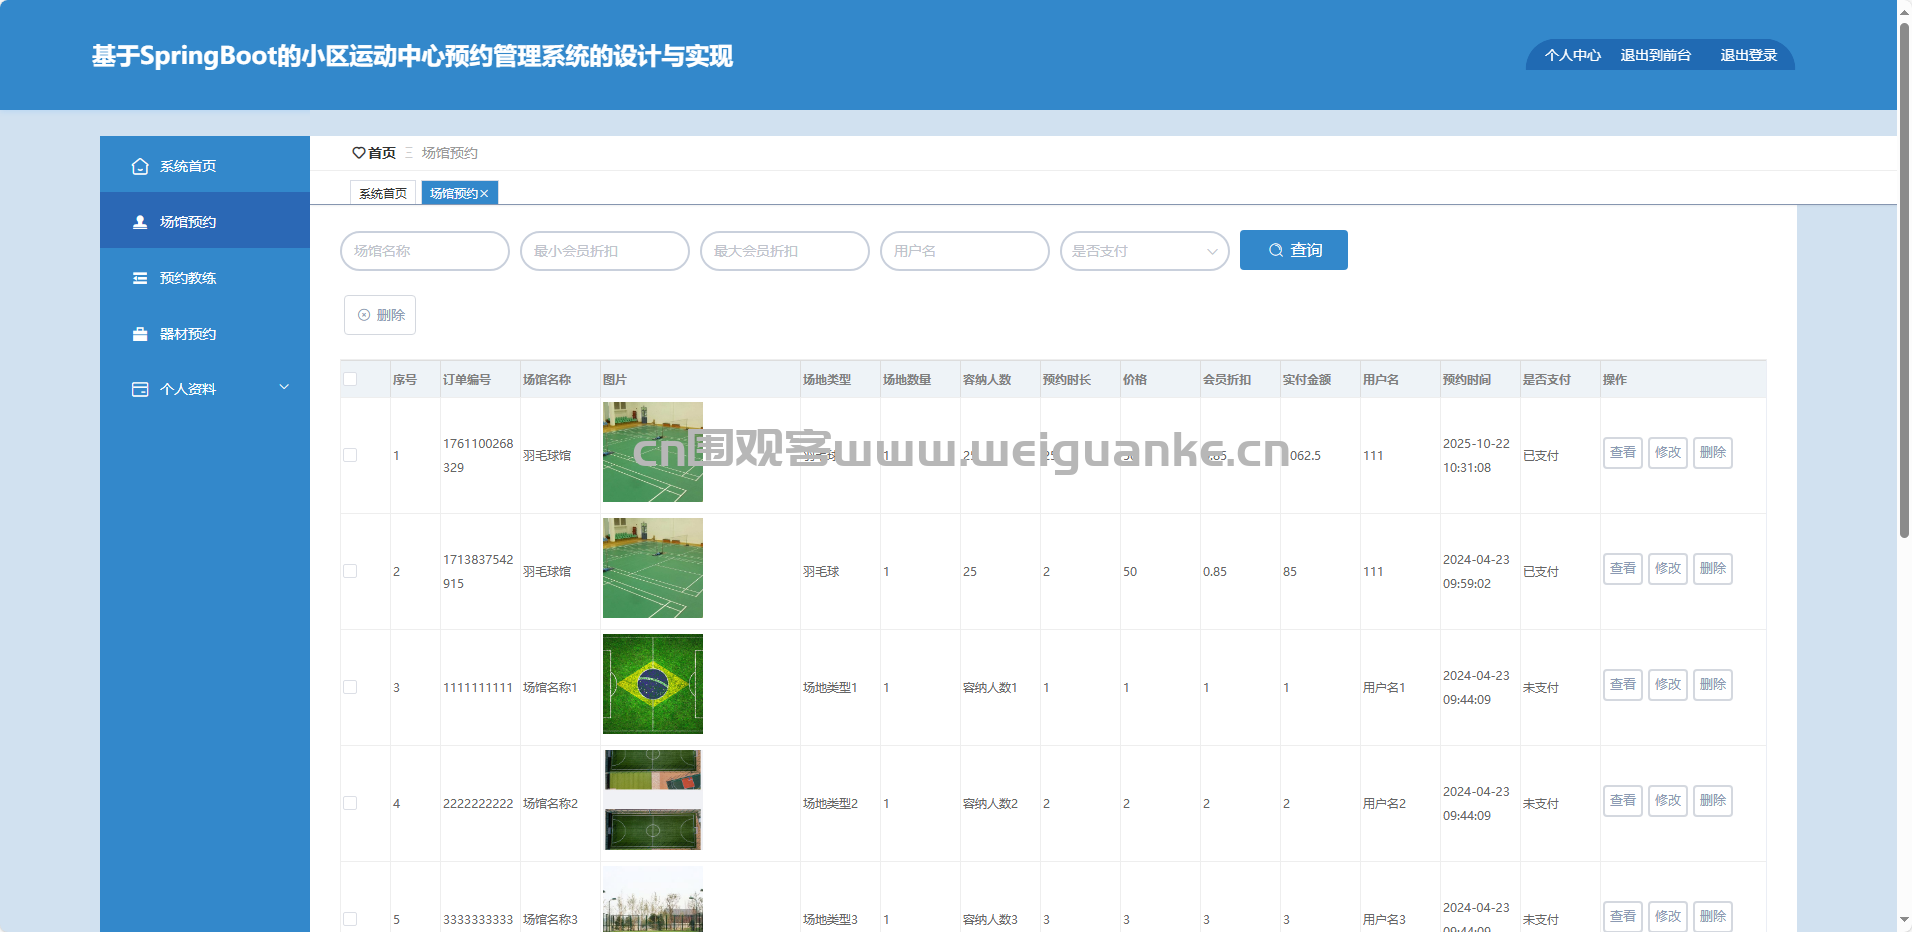Click the heart icon in the breadcrumb
1912x932 pixels.
[x=359, y=153]
